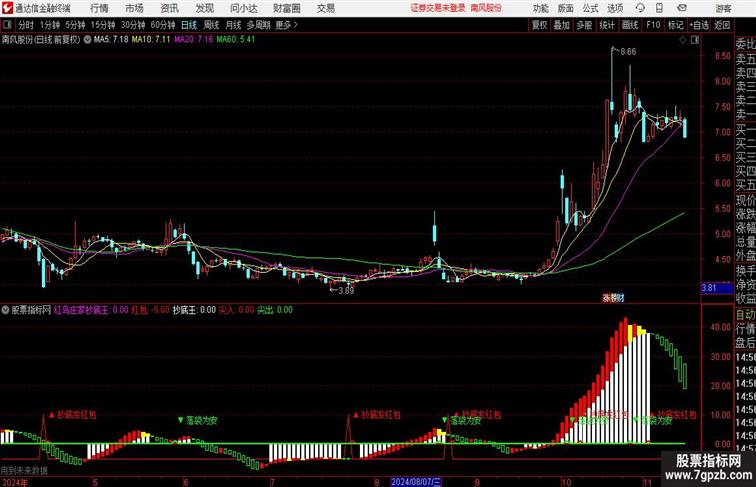Switch to 5分钟 period

point(75,25)
